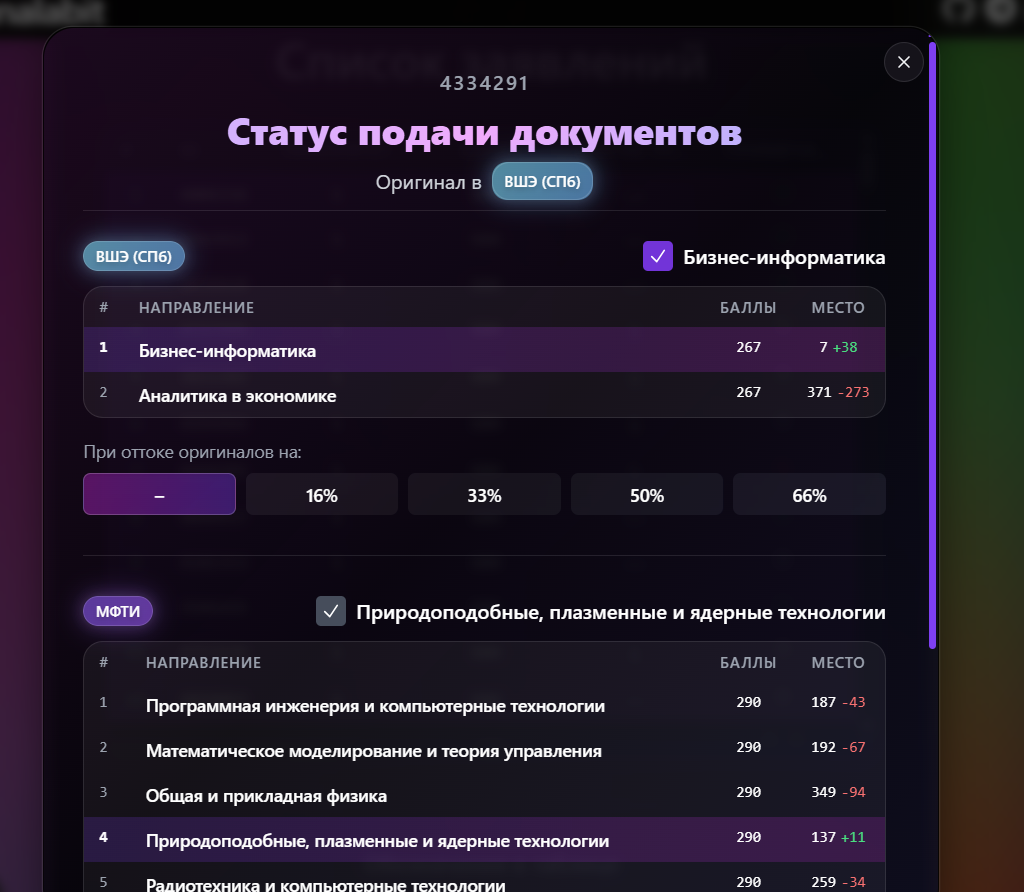Click the modal's purple vertical scrollbar
Viewport: 1024px width, 892px height.
933,345
